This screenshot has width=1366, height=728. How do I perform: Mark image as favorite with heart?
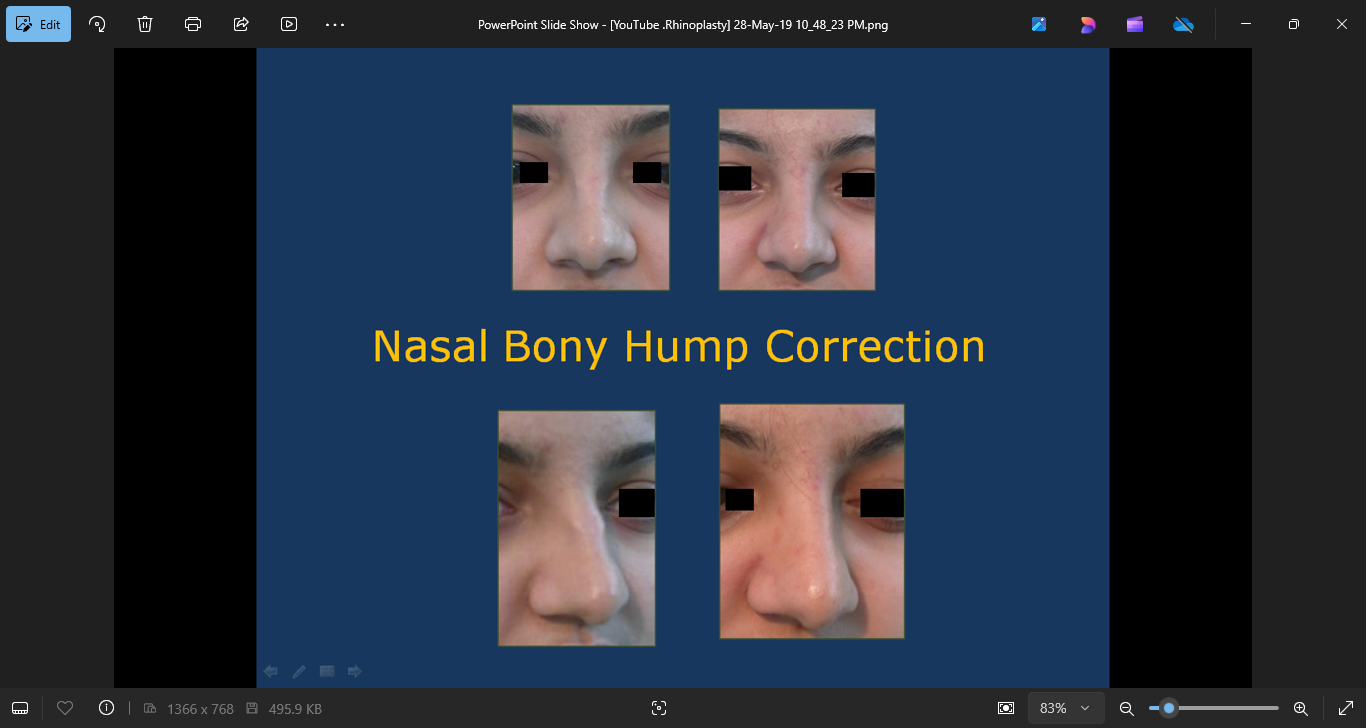(65, 708)
